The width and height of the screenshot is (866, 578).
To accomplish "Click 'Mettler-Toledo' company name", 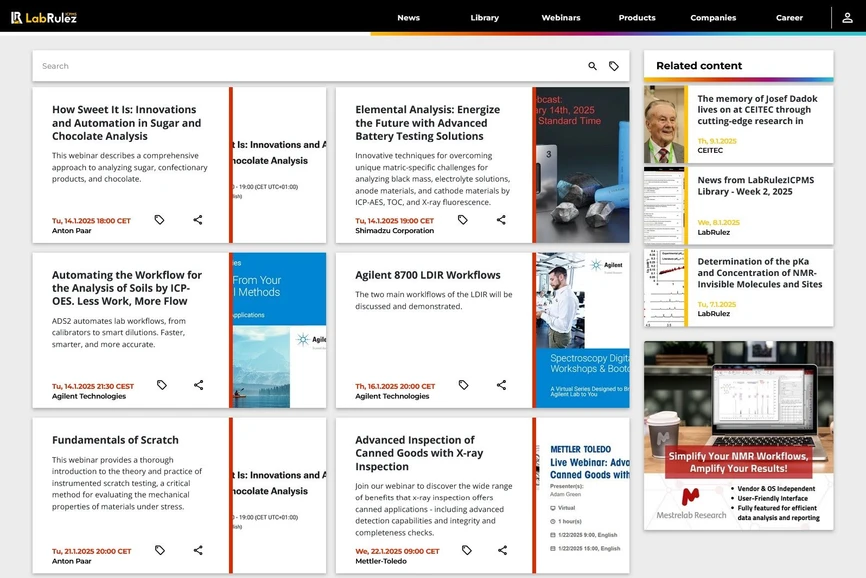I will coord(381,561).
